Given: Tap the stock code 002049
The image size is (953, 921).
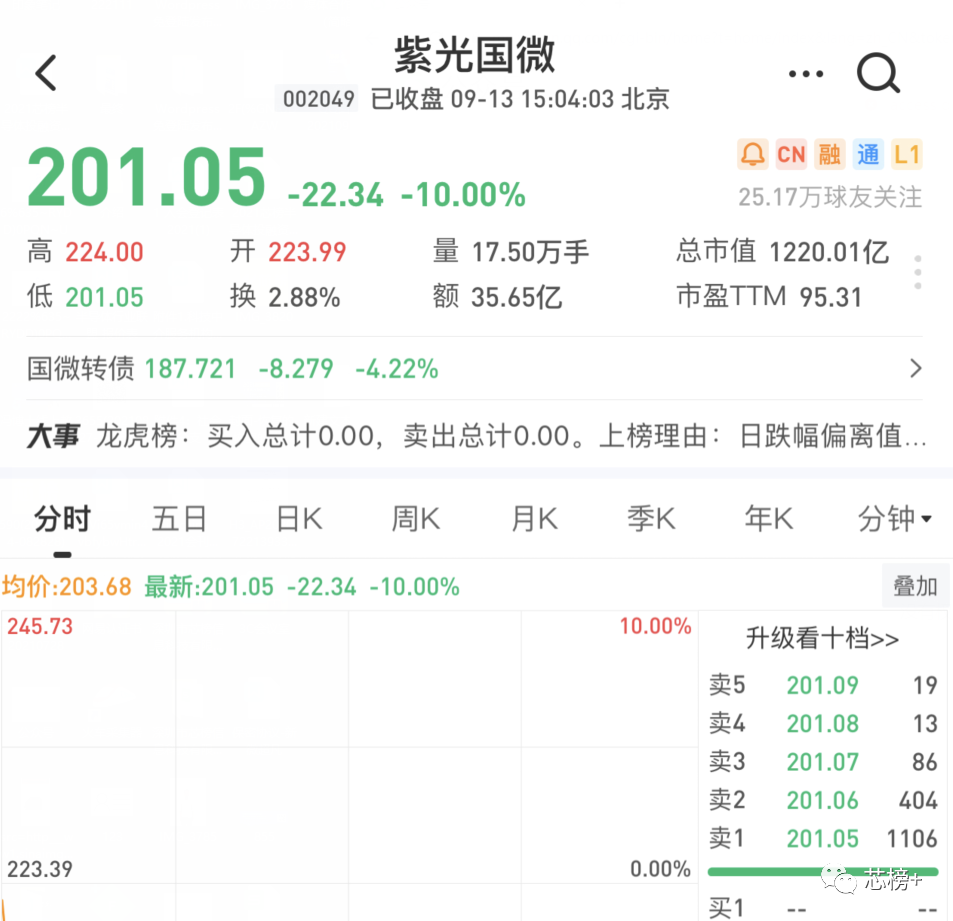Looking at the screenshot, I should coord(318,98).
